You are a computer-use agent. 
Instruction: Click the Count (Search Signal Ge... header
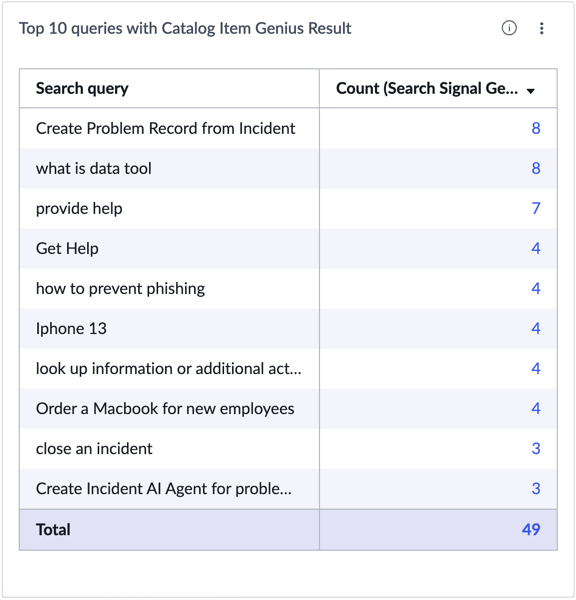point(427,88)
